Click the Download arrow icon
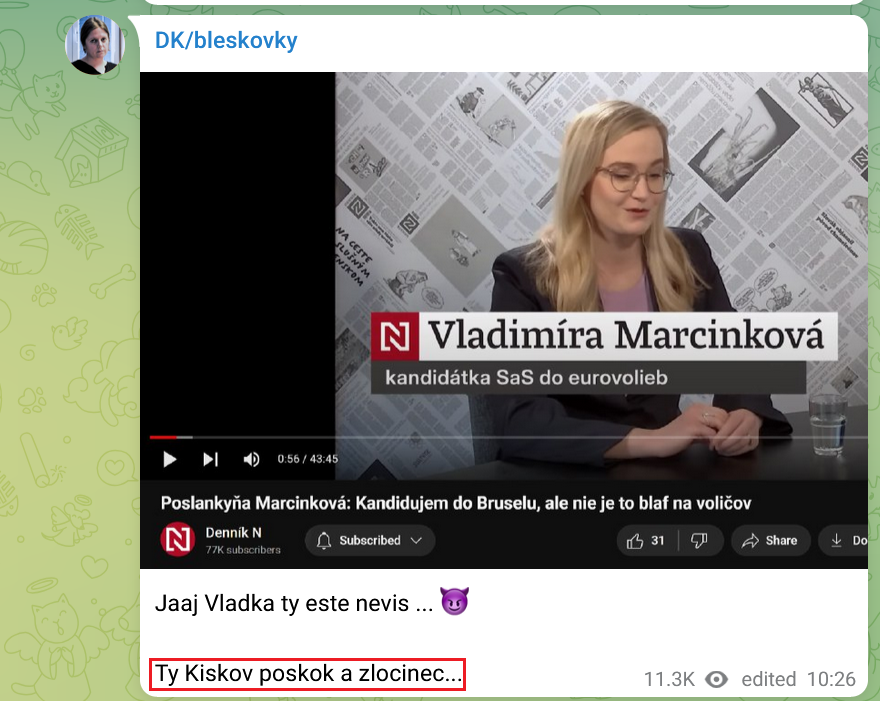880x701 pixels. click(836, 540)
